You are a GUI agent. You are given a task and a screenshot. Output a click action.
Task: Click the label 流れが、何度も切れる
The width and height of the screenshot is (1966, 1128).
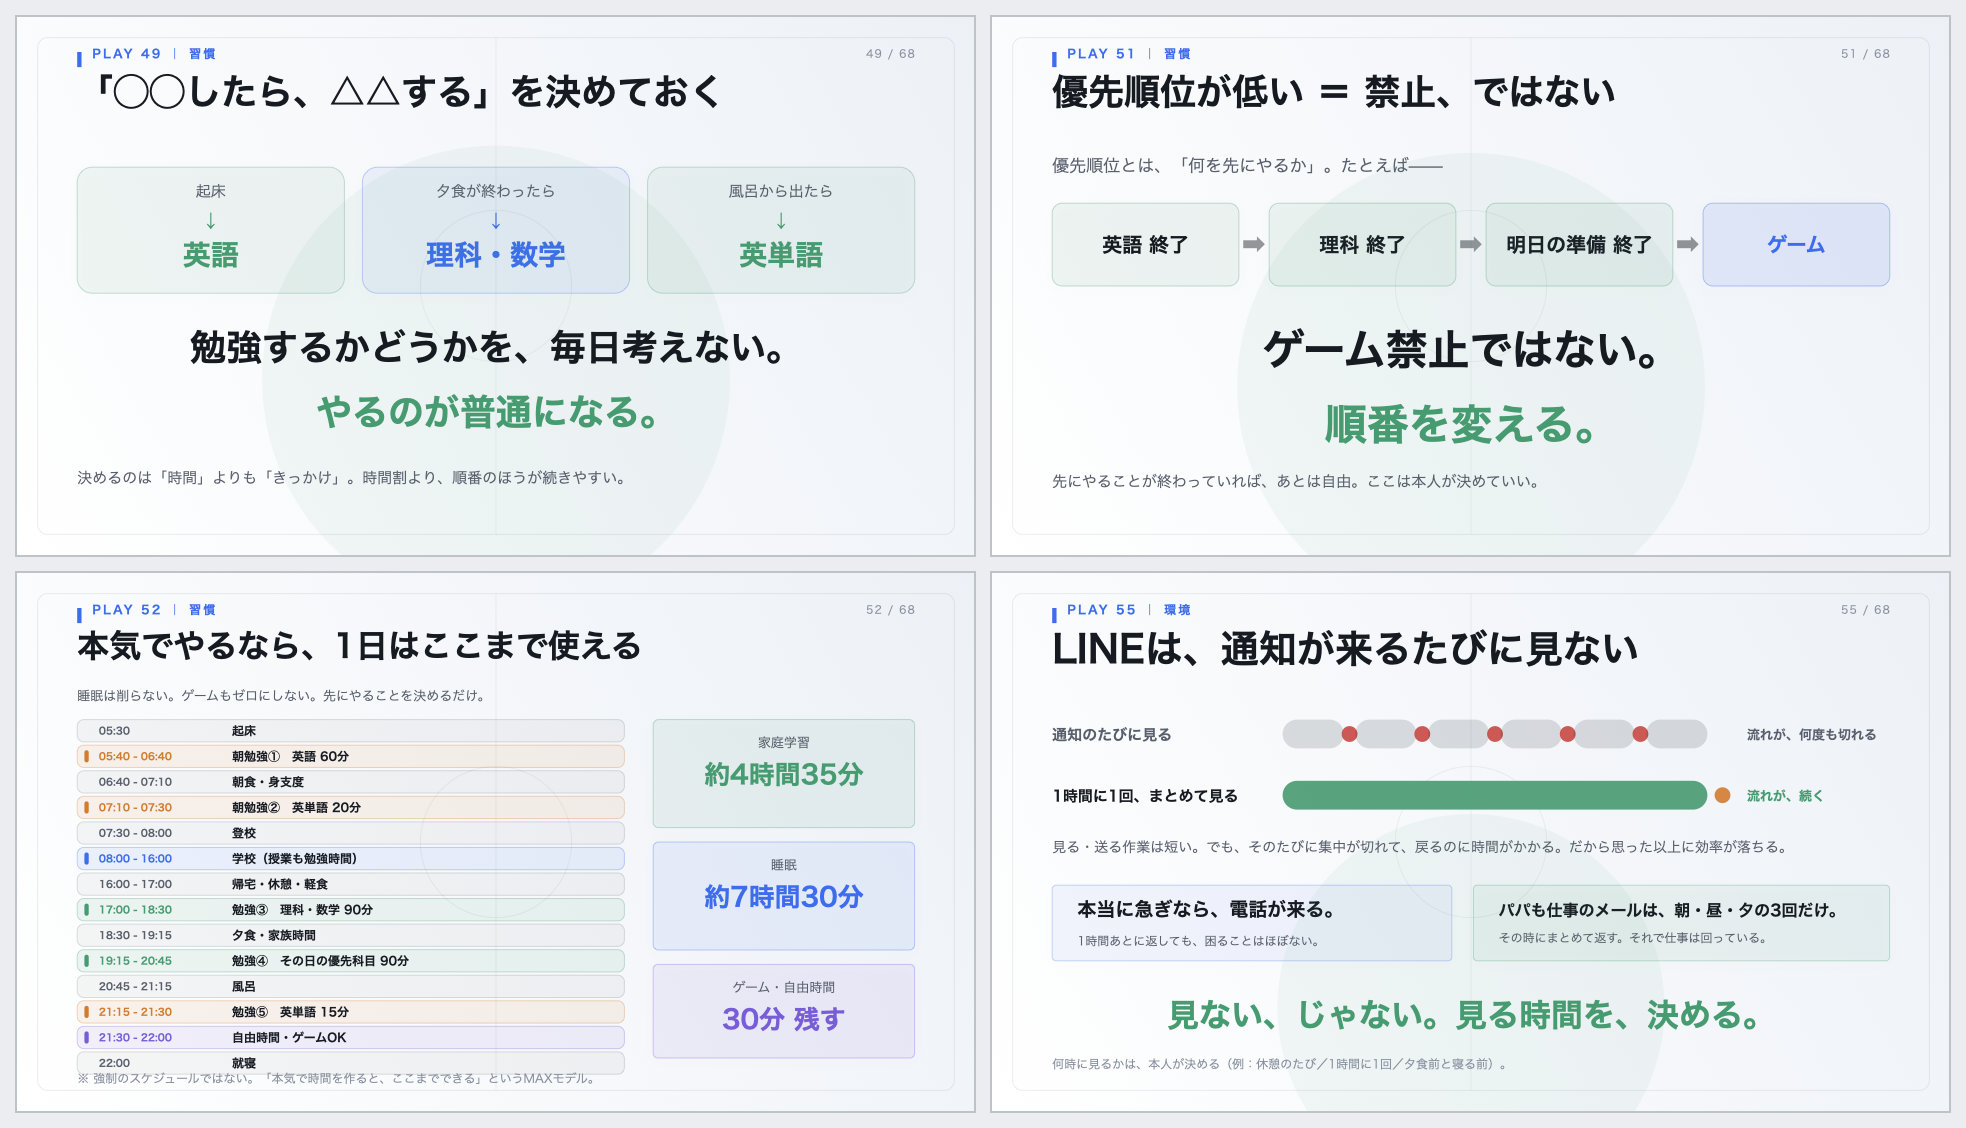click(x=1811, y=734)
